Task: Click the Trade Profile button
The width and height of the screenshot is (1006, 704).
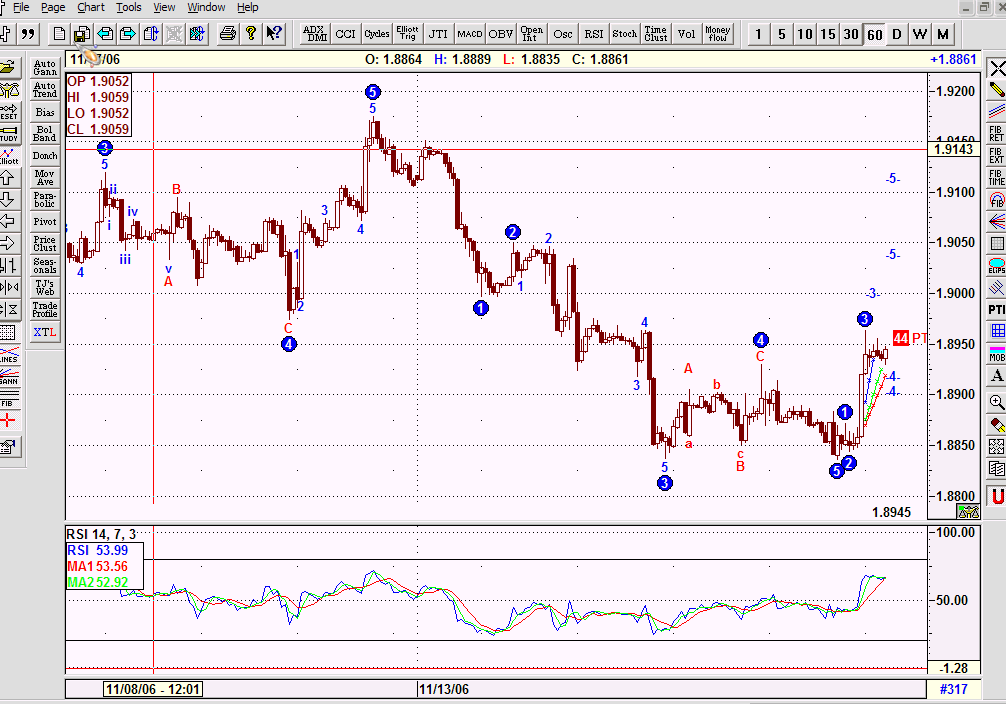Action: click(x=45, y=310)
